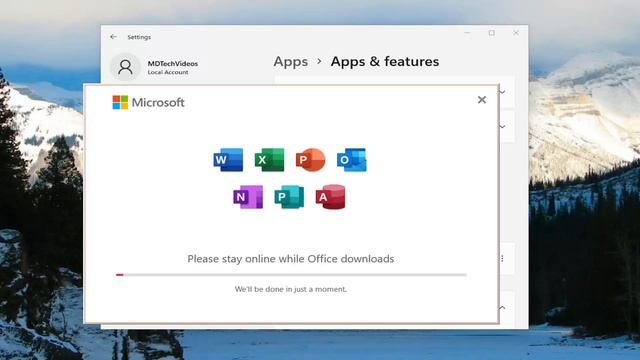
Task: Expand the first chevron in the Settings window
Action: (x=502, y=92)
